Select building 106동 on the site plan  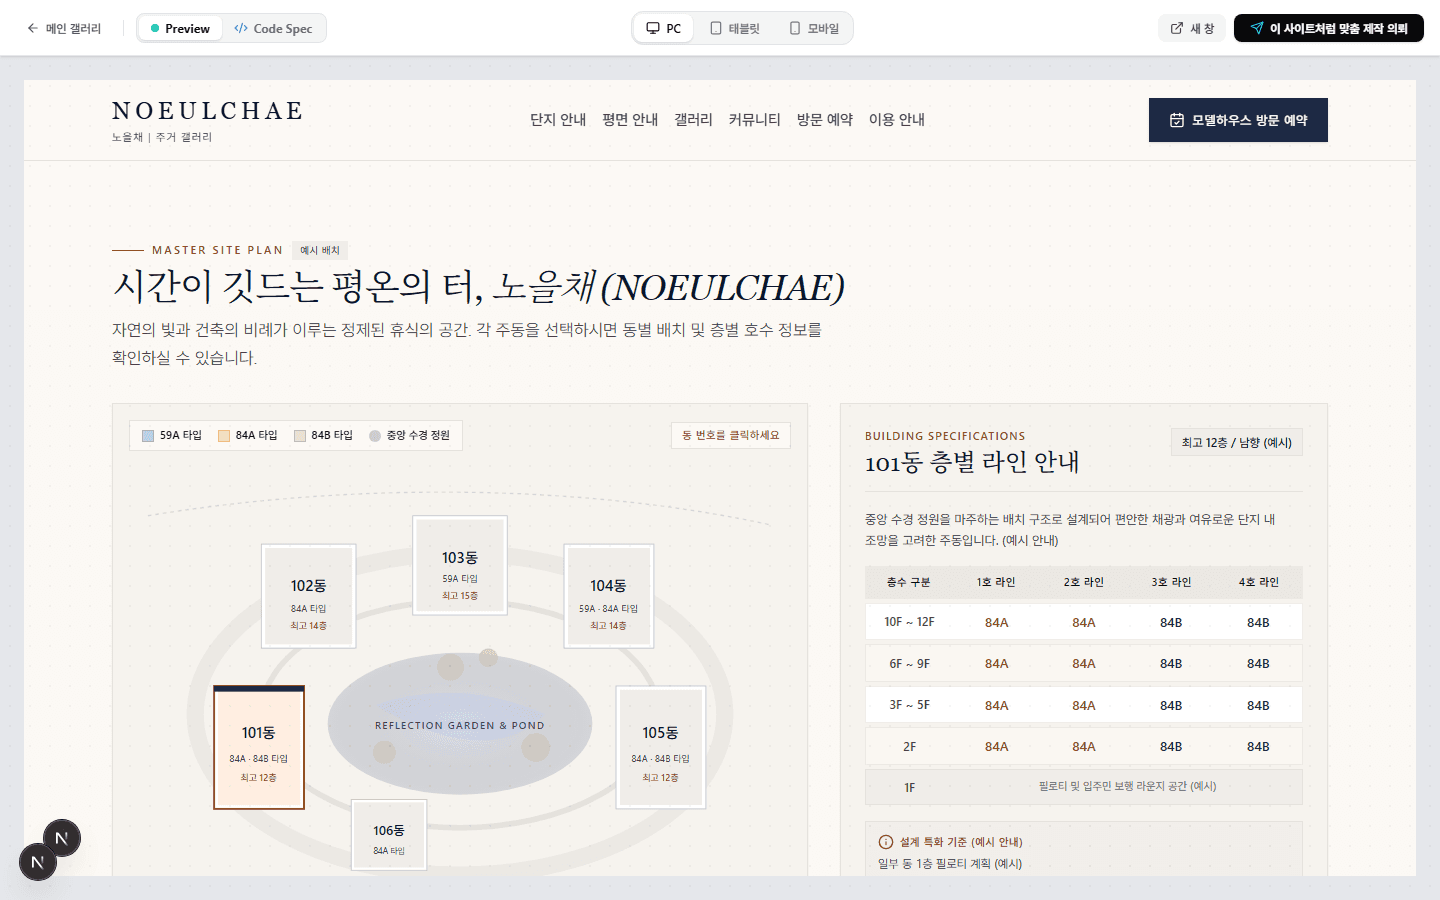point(389,835)
